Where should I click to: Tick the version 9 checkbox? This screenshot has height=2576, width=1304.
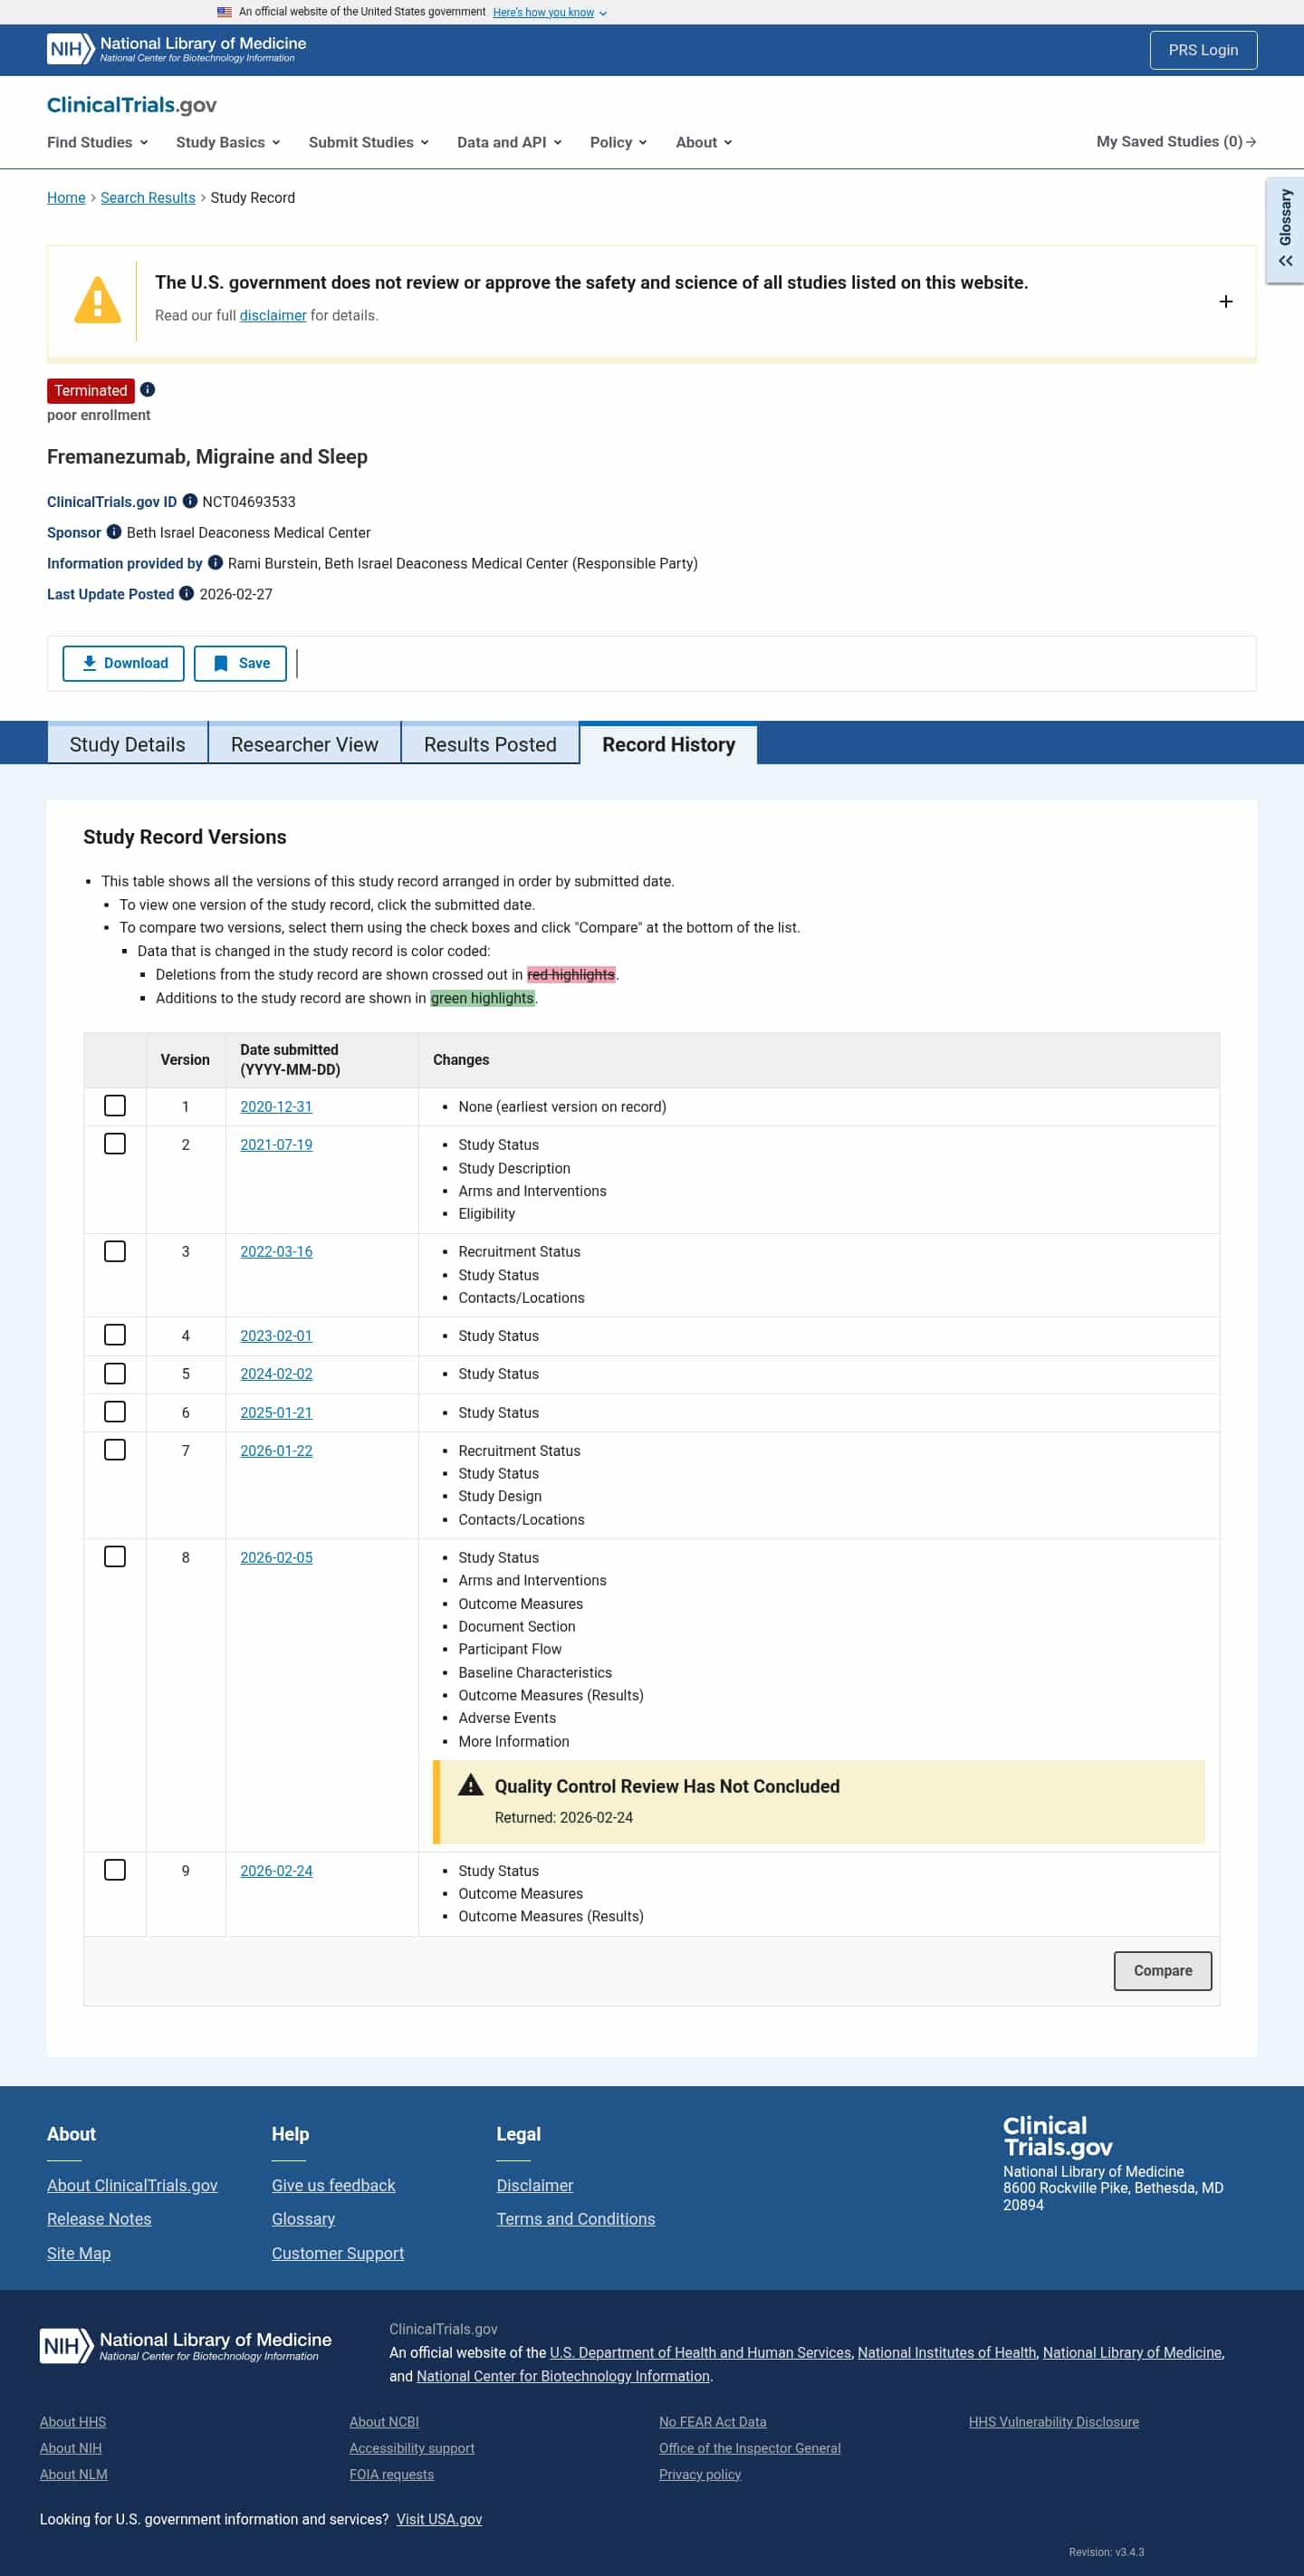pos(115,1870)
